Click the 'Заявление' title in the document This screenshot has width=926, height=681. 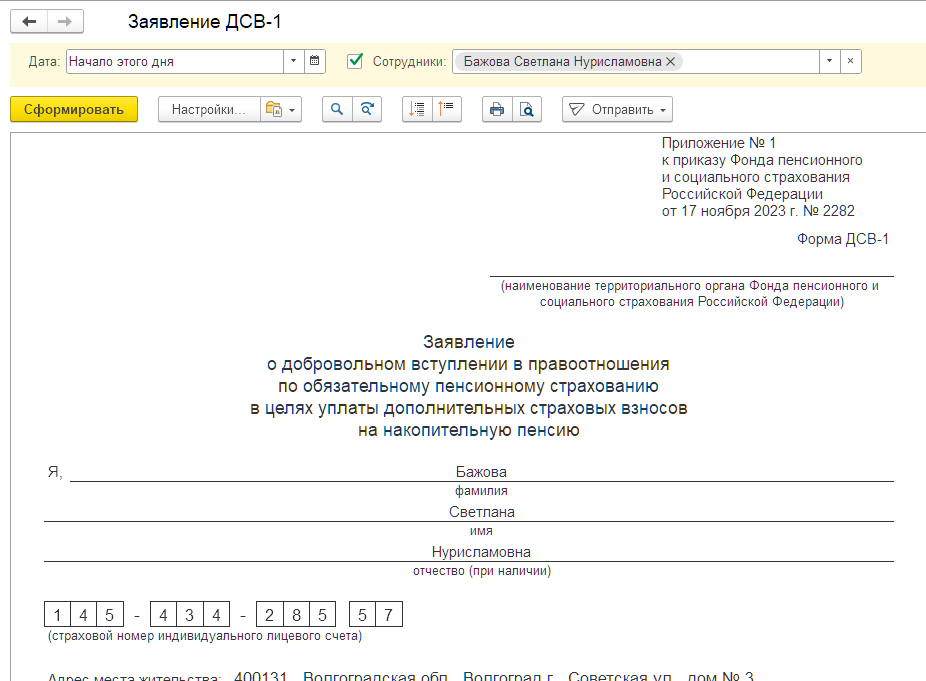pyautogui.click(x=469, y=342)
